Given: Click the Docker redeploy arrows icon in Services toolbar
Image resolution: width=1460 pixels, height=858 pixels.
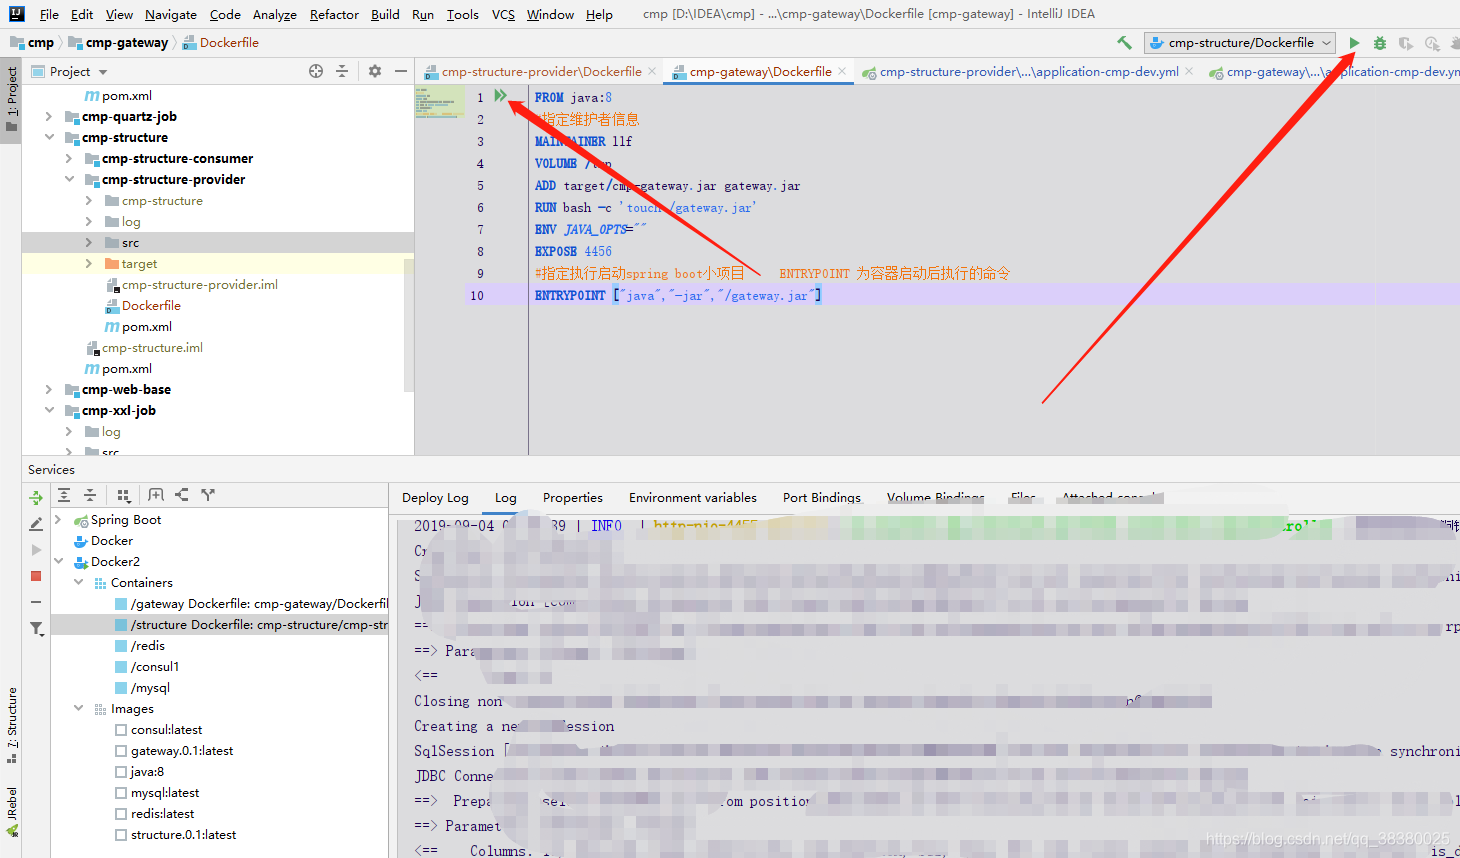Looking at the screenshot, I should pyautogui.click(x=35, y=496).
